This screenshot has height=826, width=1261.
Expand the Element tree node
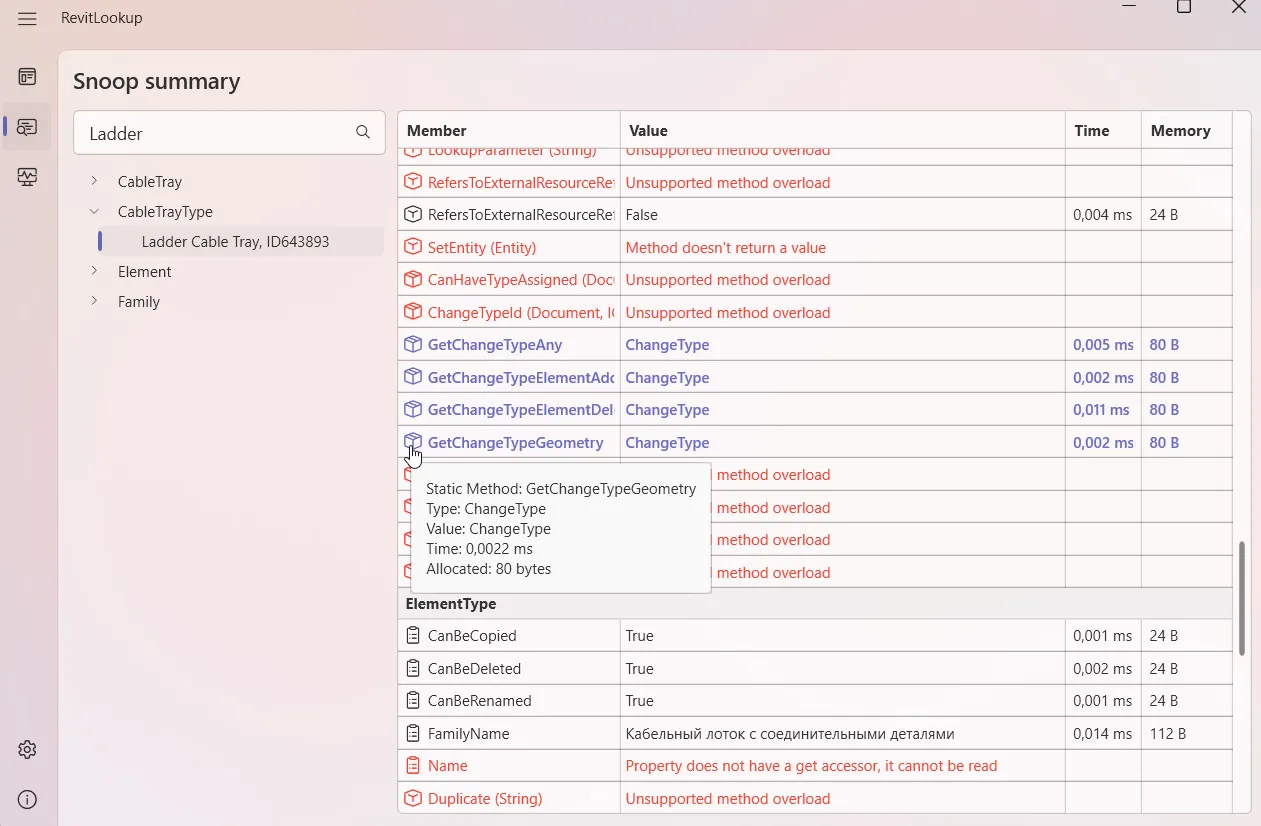click(x=94, y=271)
